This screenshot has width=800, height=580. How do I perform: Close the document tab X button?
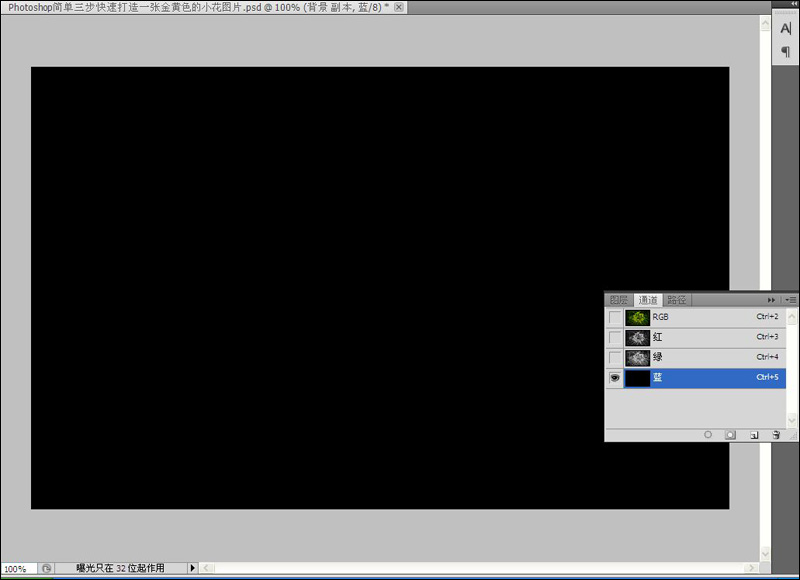[399, 7]
